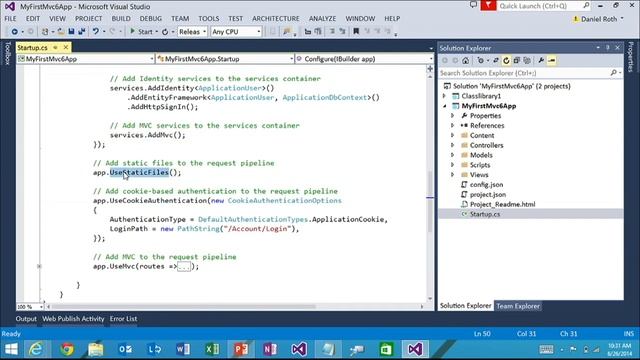This screenshot has height=360, width=640.
Task: Open the BUILD menu
Action: click(x=121, y=18)
